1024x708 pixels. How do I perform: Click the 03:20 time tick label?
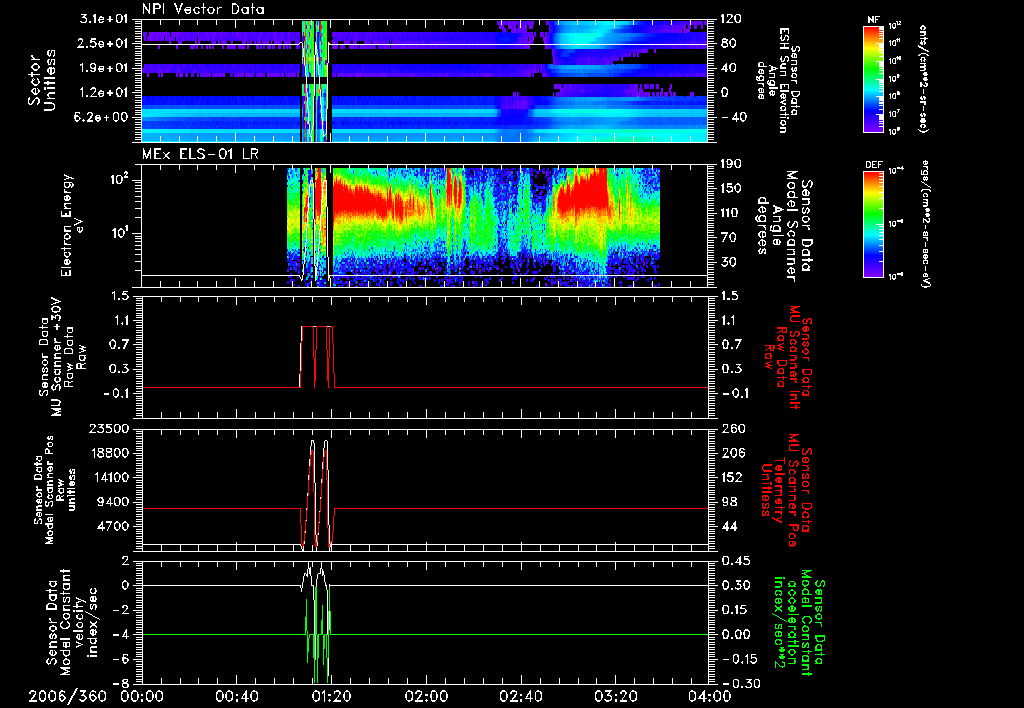(615, 696)
